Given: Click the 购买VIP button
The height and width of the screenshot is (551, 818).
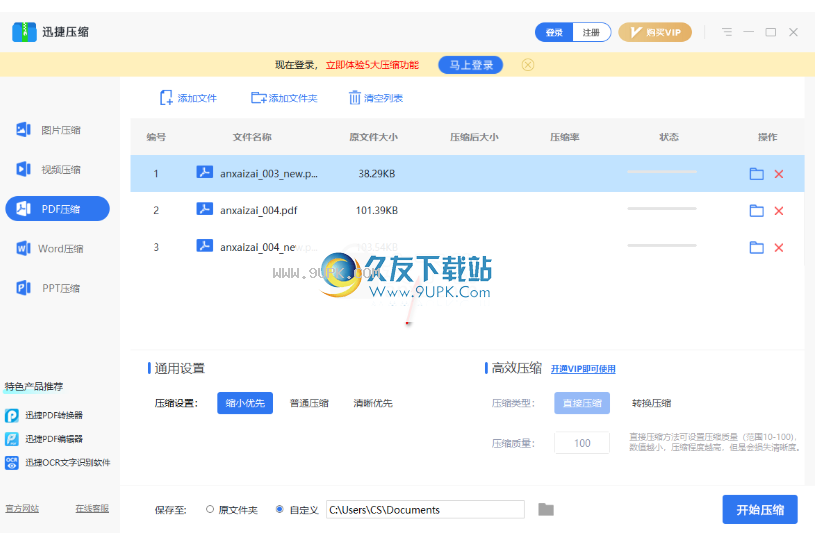Looking at the screenshot, I should (x=655, y=32).
